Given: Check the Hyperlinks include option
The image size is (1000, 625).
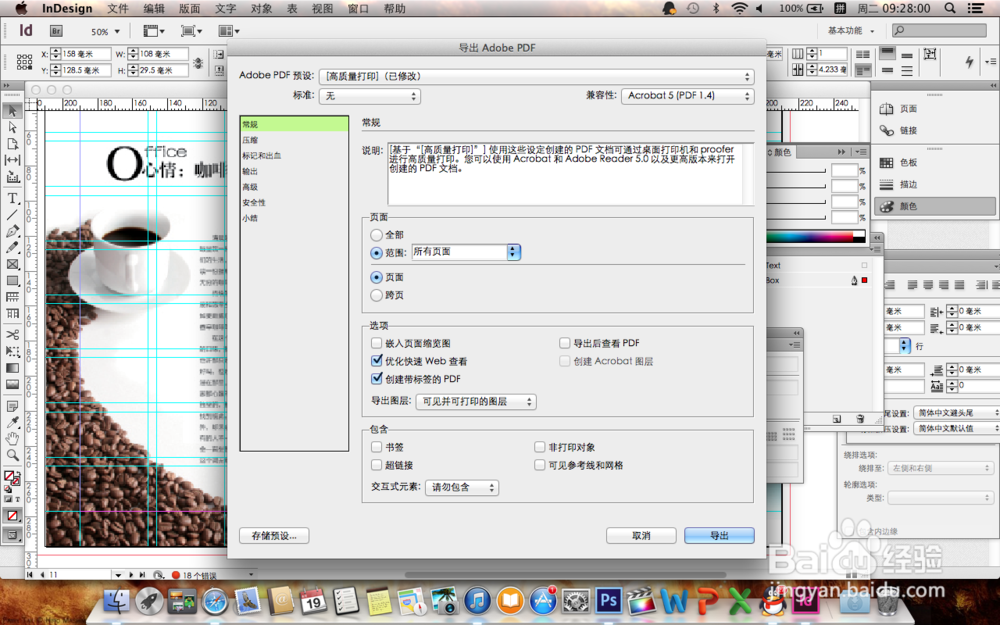Looking at the screenshot, I should point(376,465).
